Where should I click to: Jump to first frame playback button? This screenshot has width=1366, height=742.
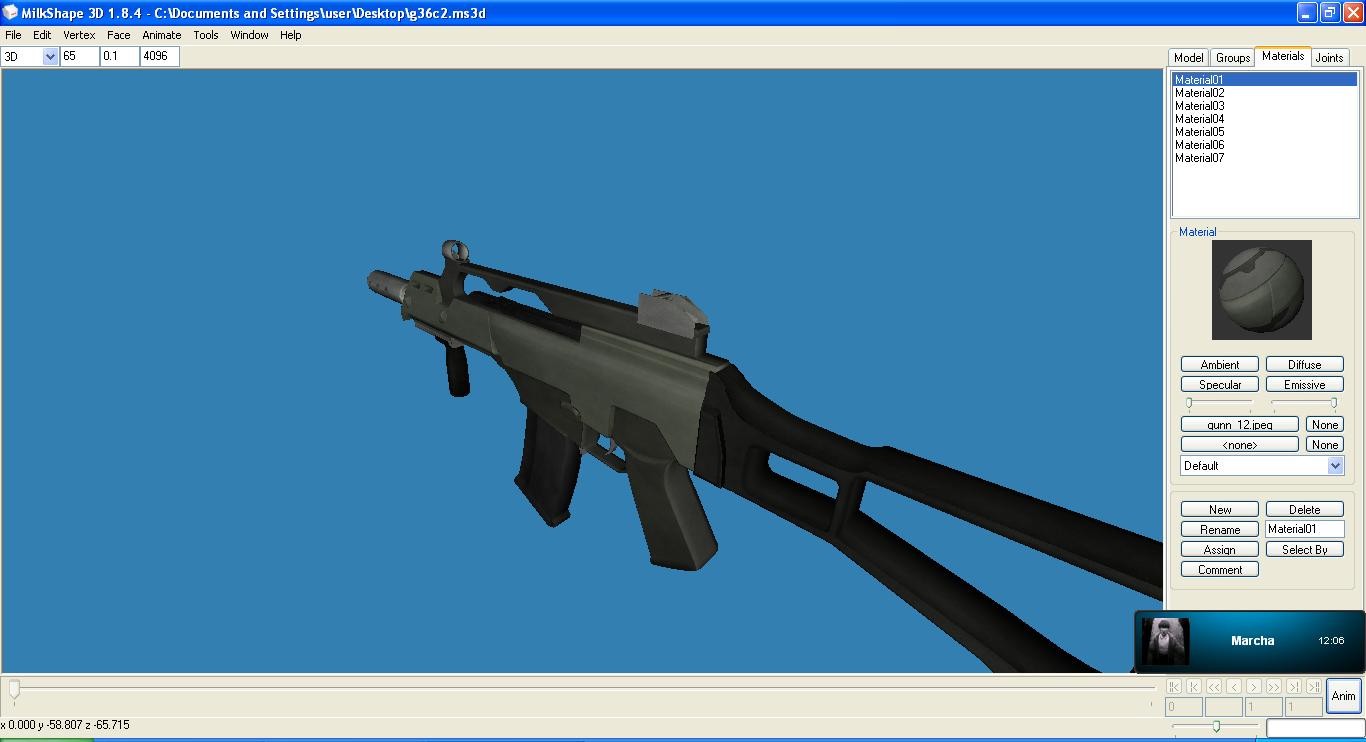pos(1174,687)
